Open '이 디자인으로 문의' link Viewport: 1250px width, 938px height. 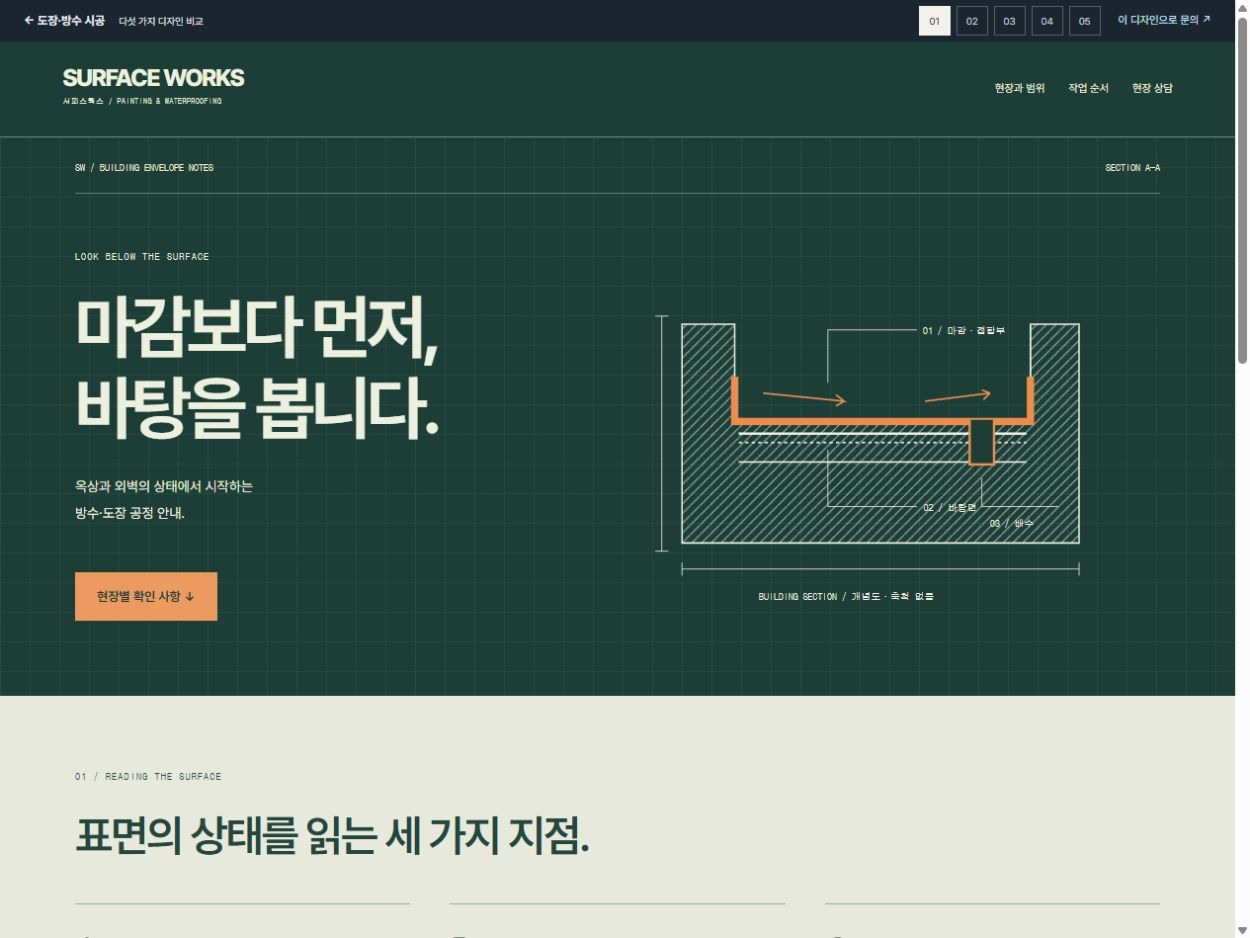pyautogui.click(x=1164, y=20)
